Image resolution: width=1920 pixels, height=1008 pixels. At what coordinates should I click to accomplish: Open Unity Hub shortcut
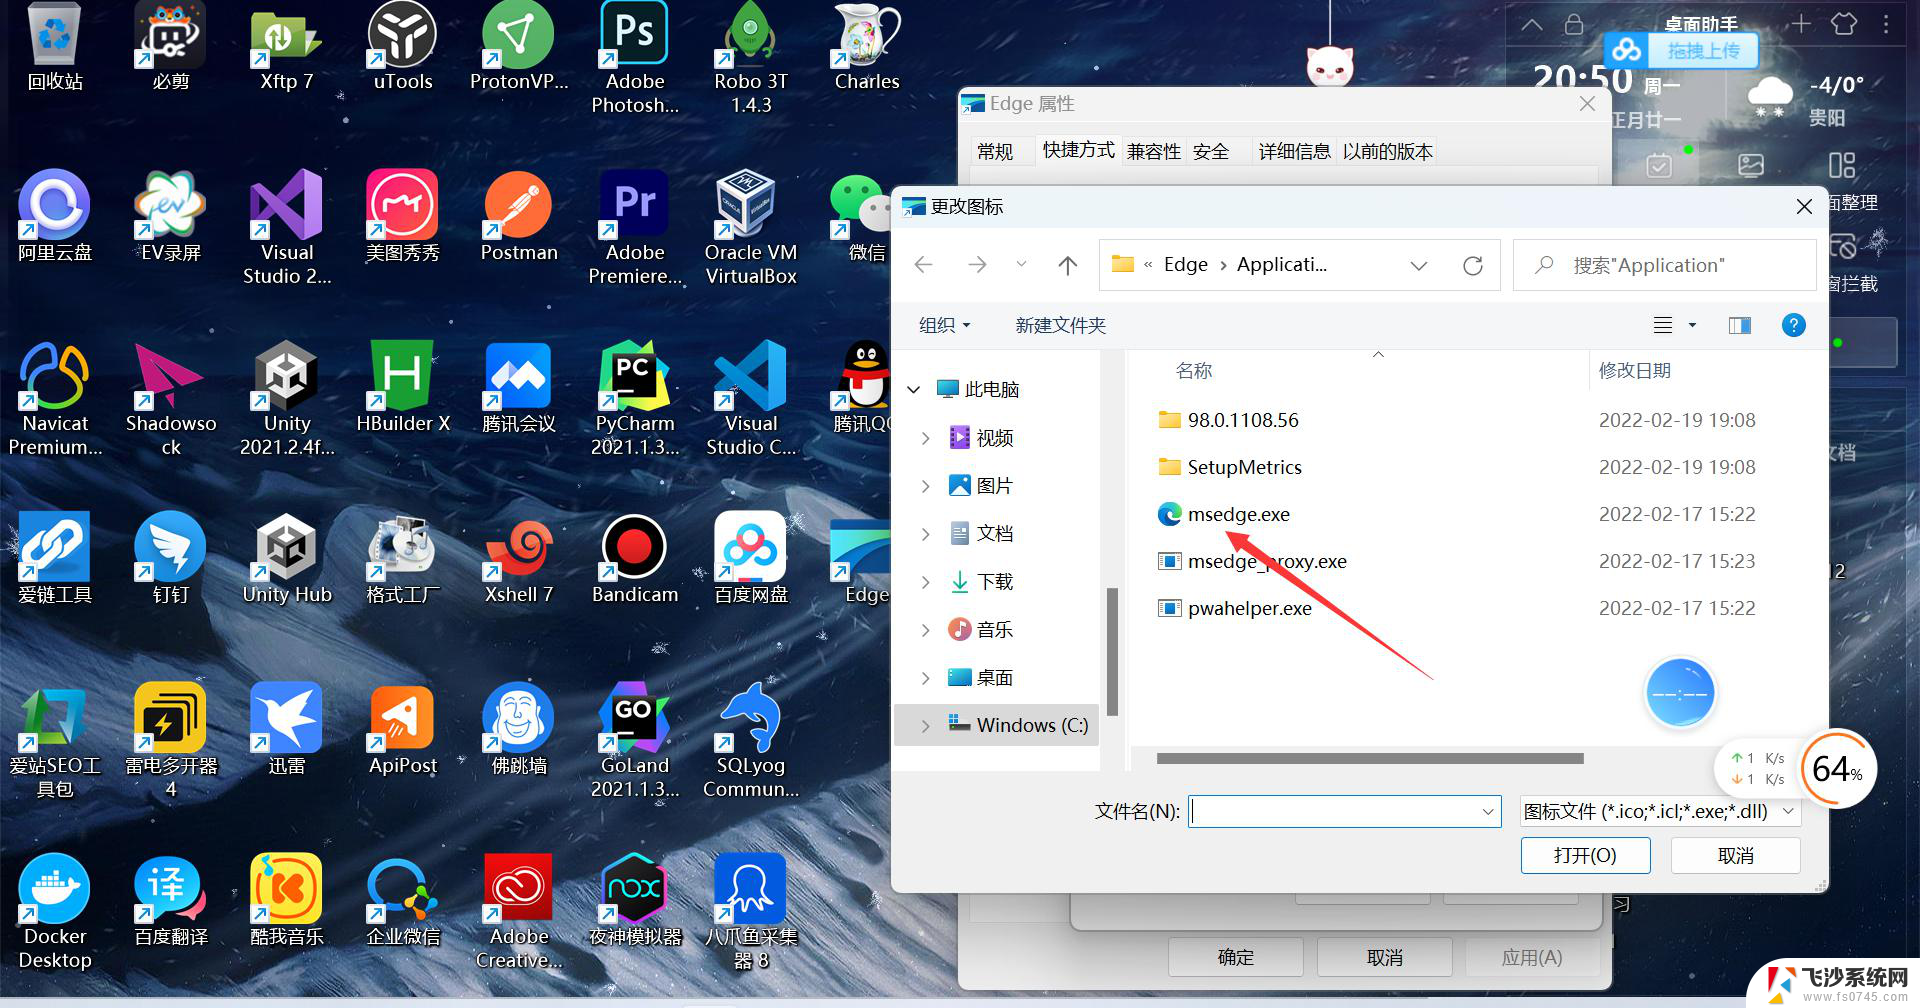(287, 560)
